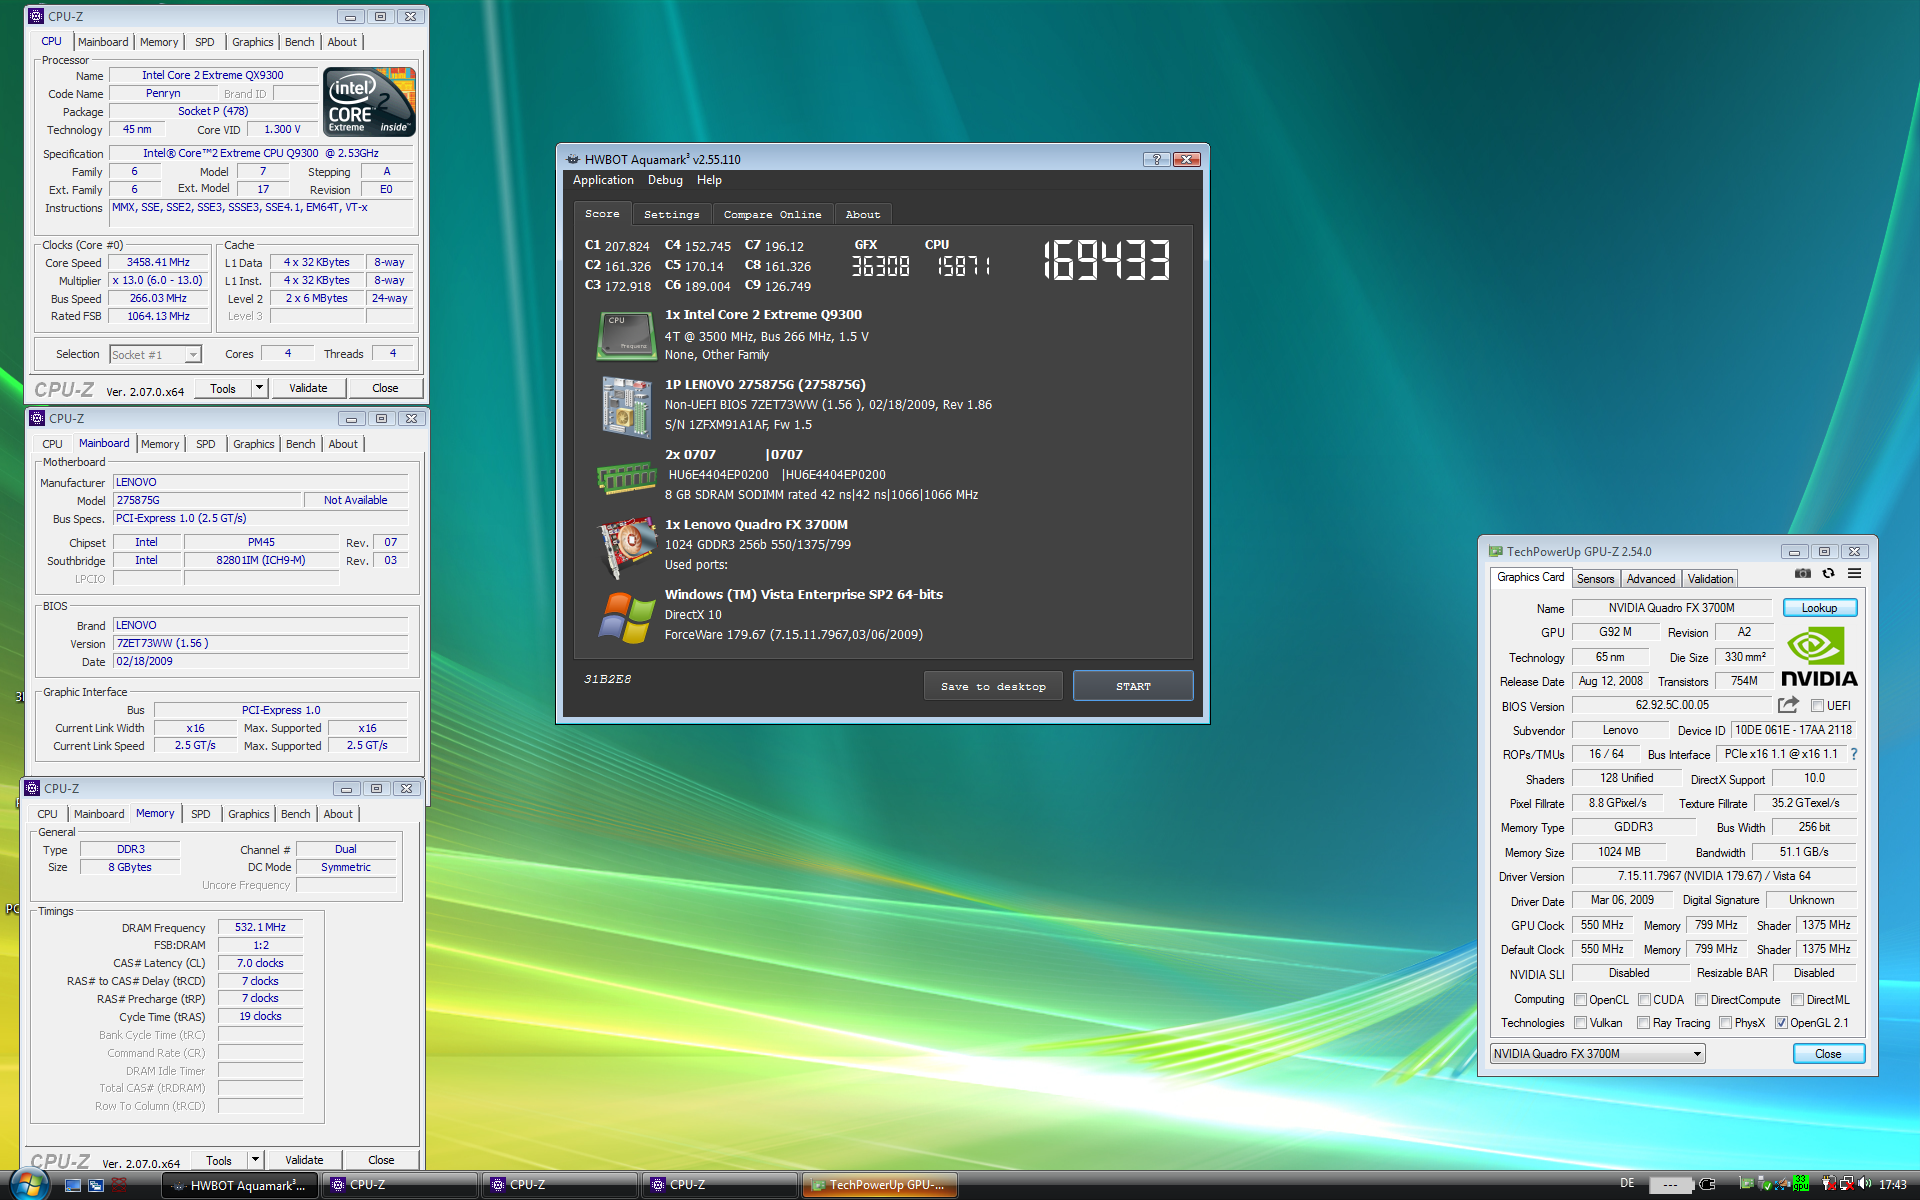
Task: Click the GPU-Z title bar app icon
Action: point(1496,551)
